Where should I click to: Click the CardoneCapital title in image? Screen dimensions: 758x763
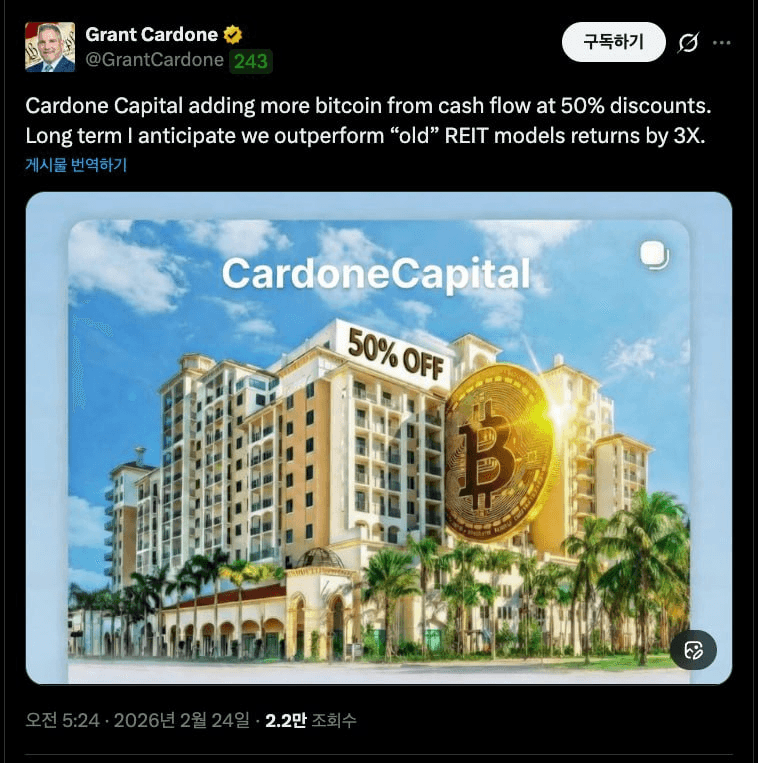376,274
